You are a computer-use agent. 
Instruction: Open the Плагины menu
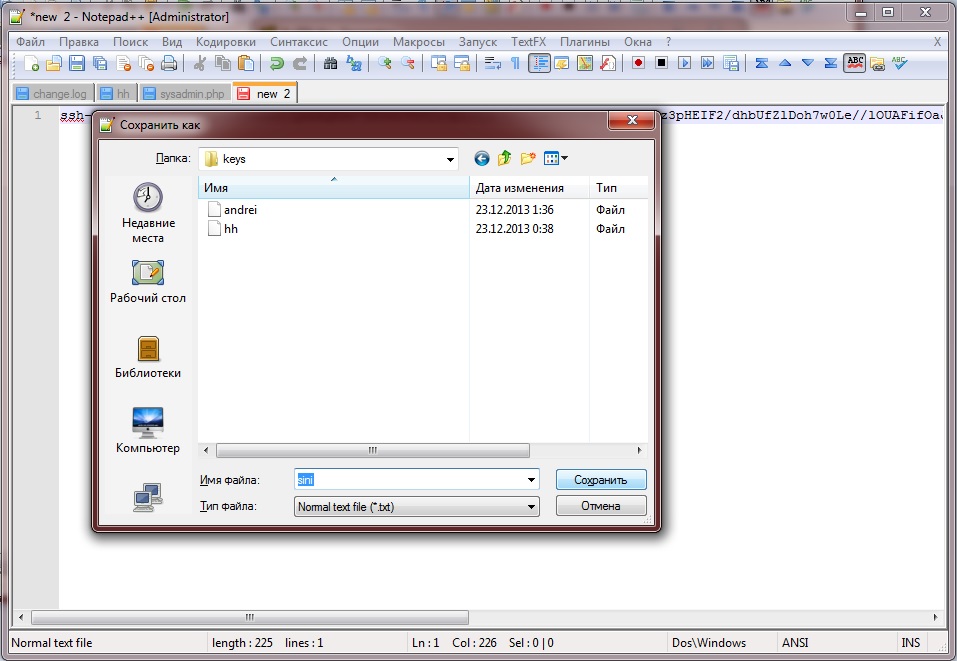click(585, 42)
